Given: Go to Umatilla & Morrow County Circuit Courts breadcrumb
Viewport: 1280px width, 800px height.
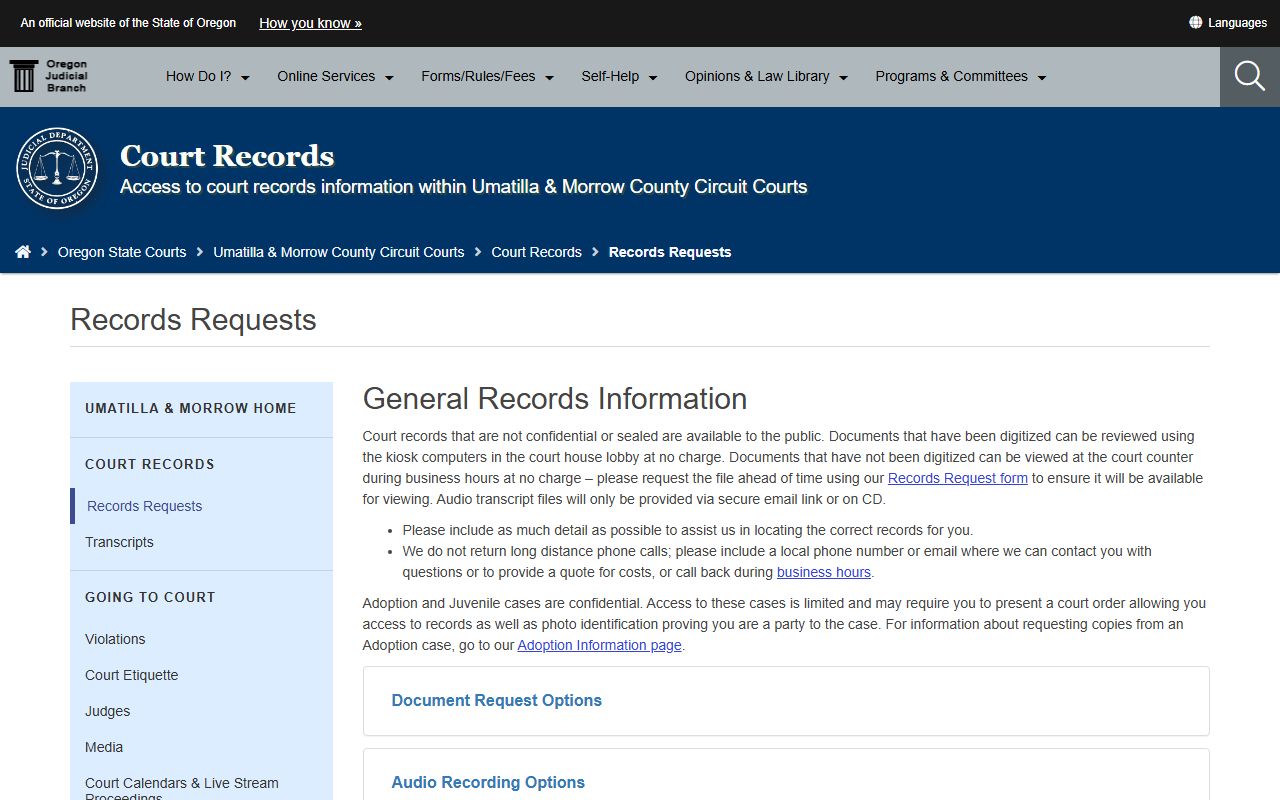Looking at the screenshot, I should coord(339,252).
